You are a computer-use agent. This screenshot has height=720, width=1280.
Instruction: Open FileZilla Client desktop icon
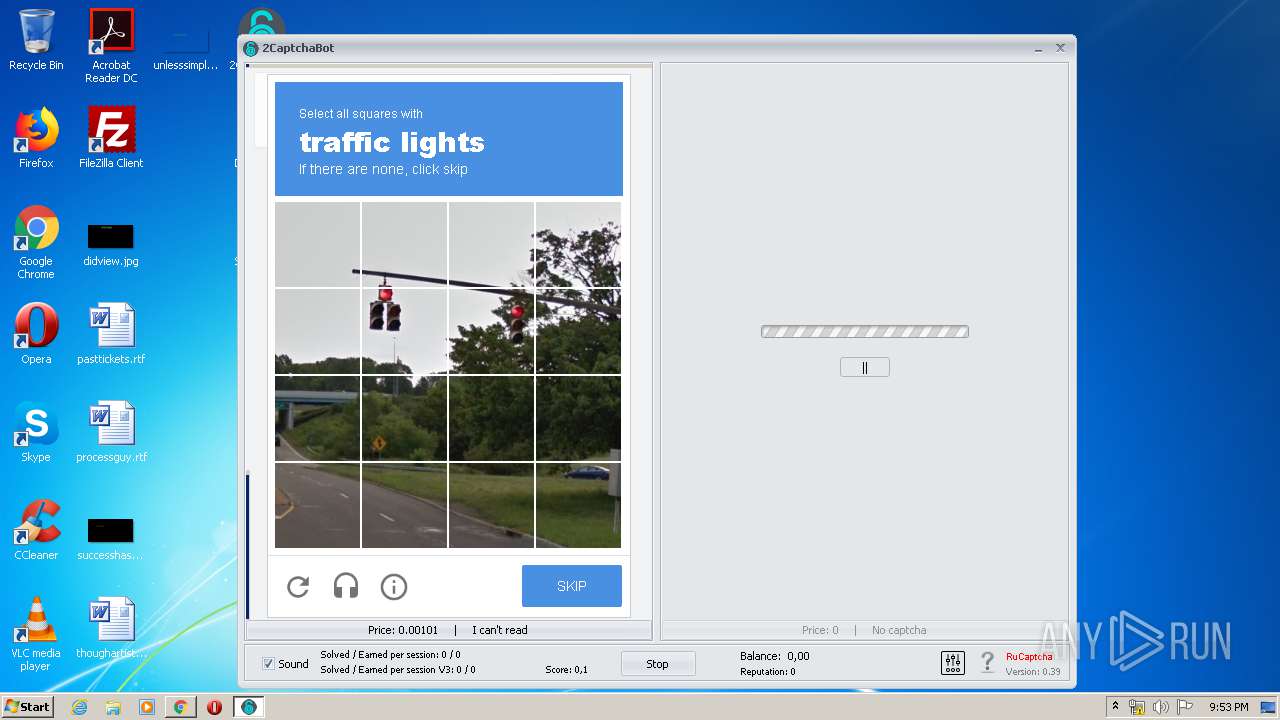pos(111,138)
